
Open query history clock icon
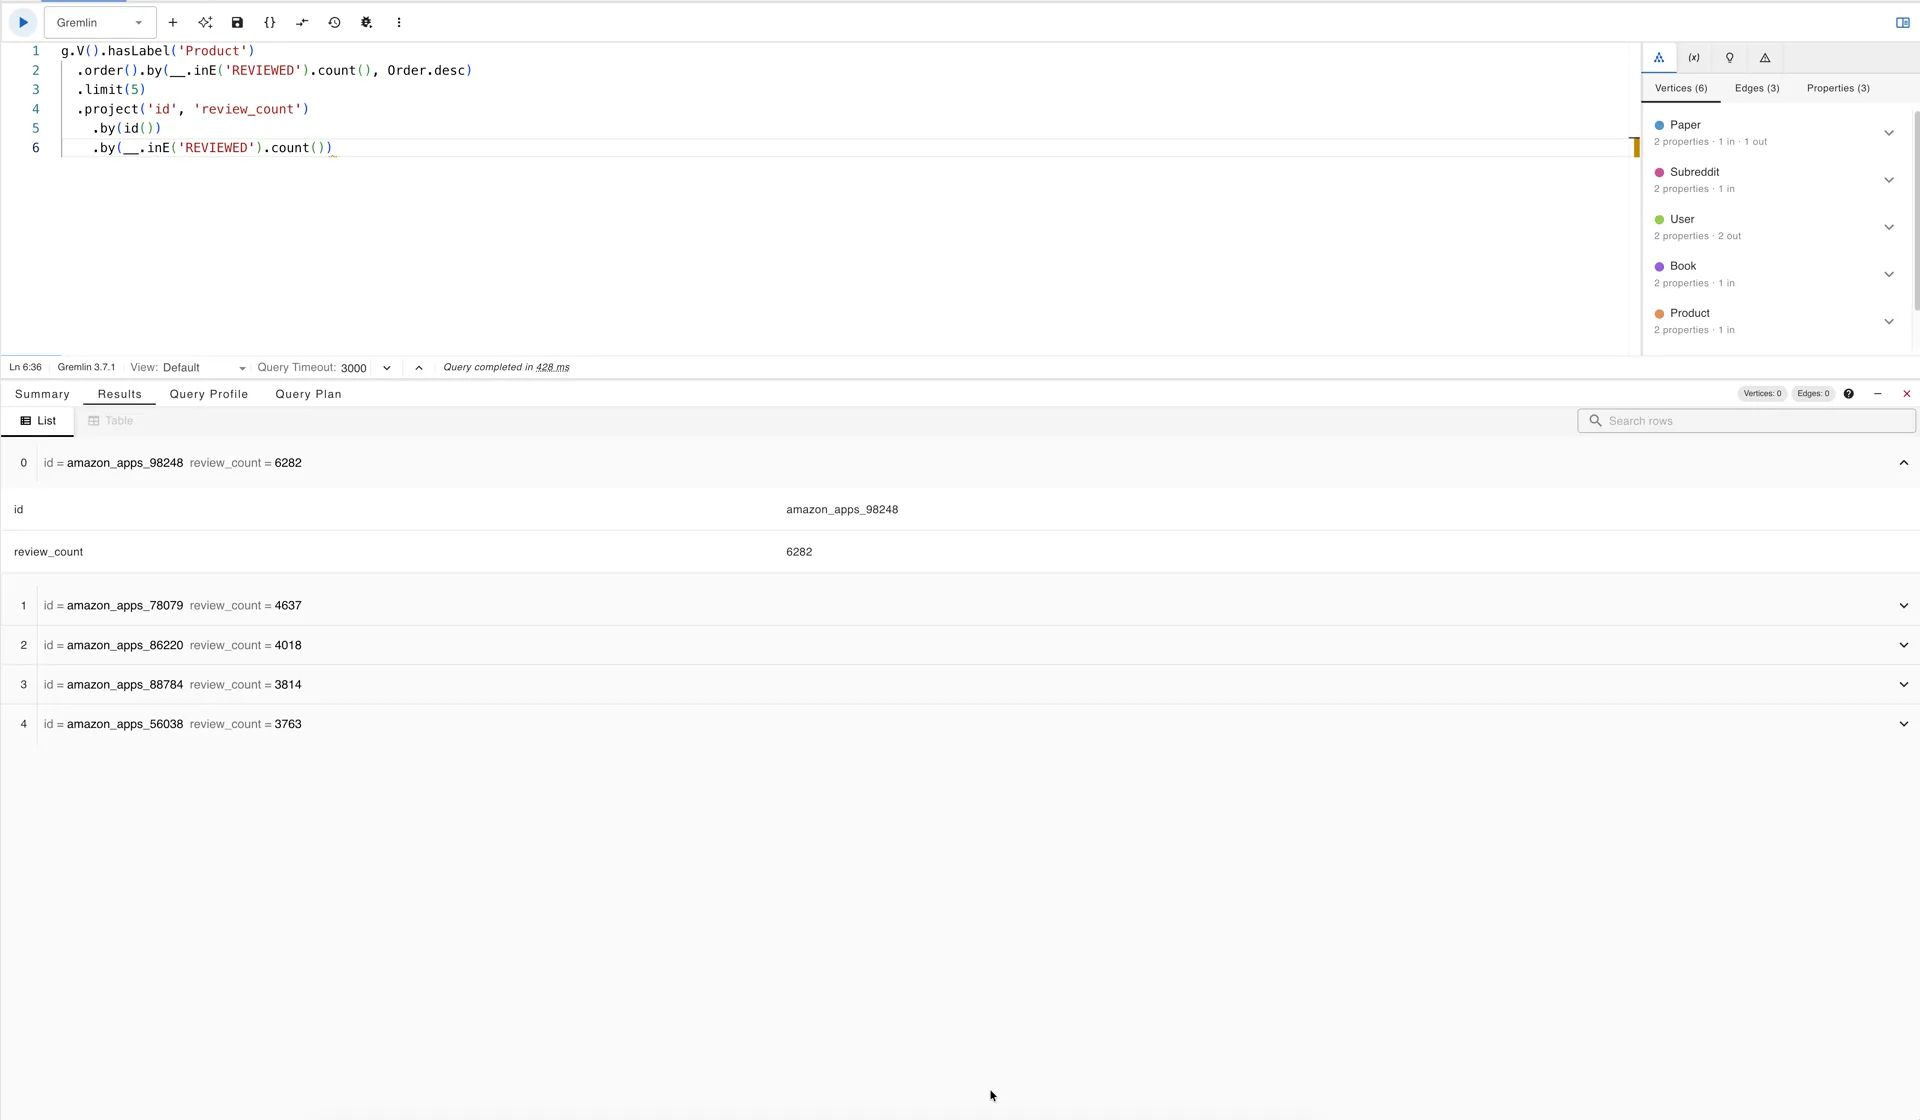334,22
